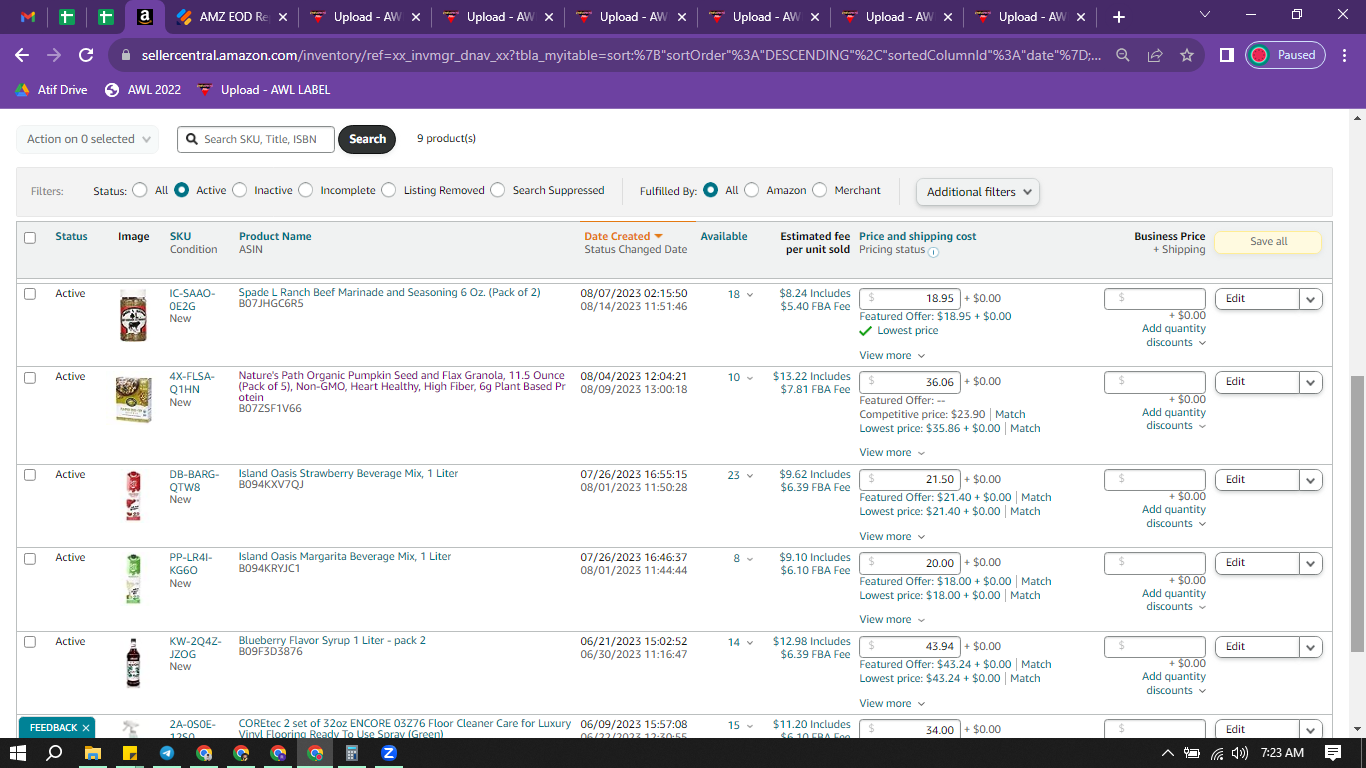Choose the Inactive status filter
The width and height of the screenshot is (1366, 768).
coord(240,190)
